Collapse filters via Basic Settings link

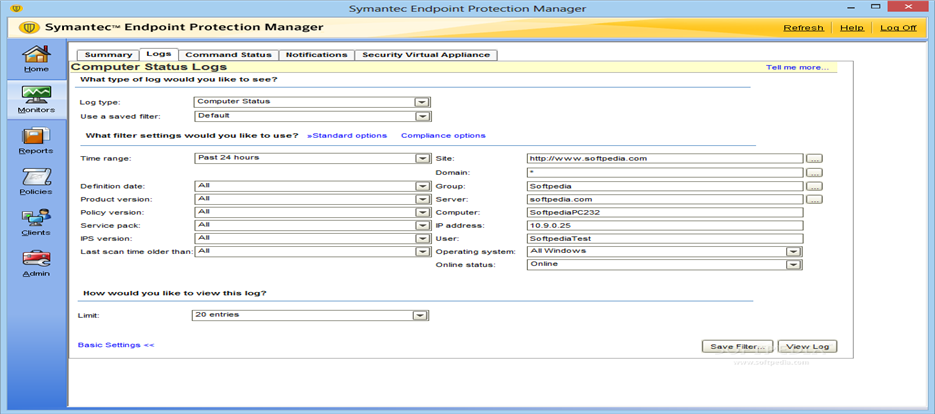click(116, 345)
